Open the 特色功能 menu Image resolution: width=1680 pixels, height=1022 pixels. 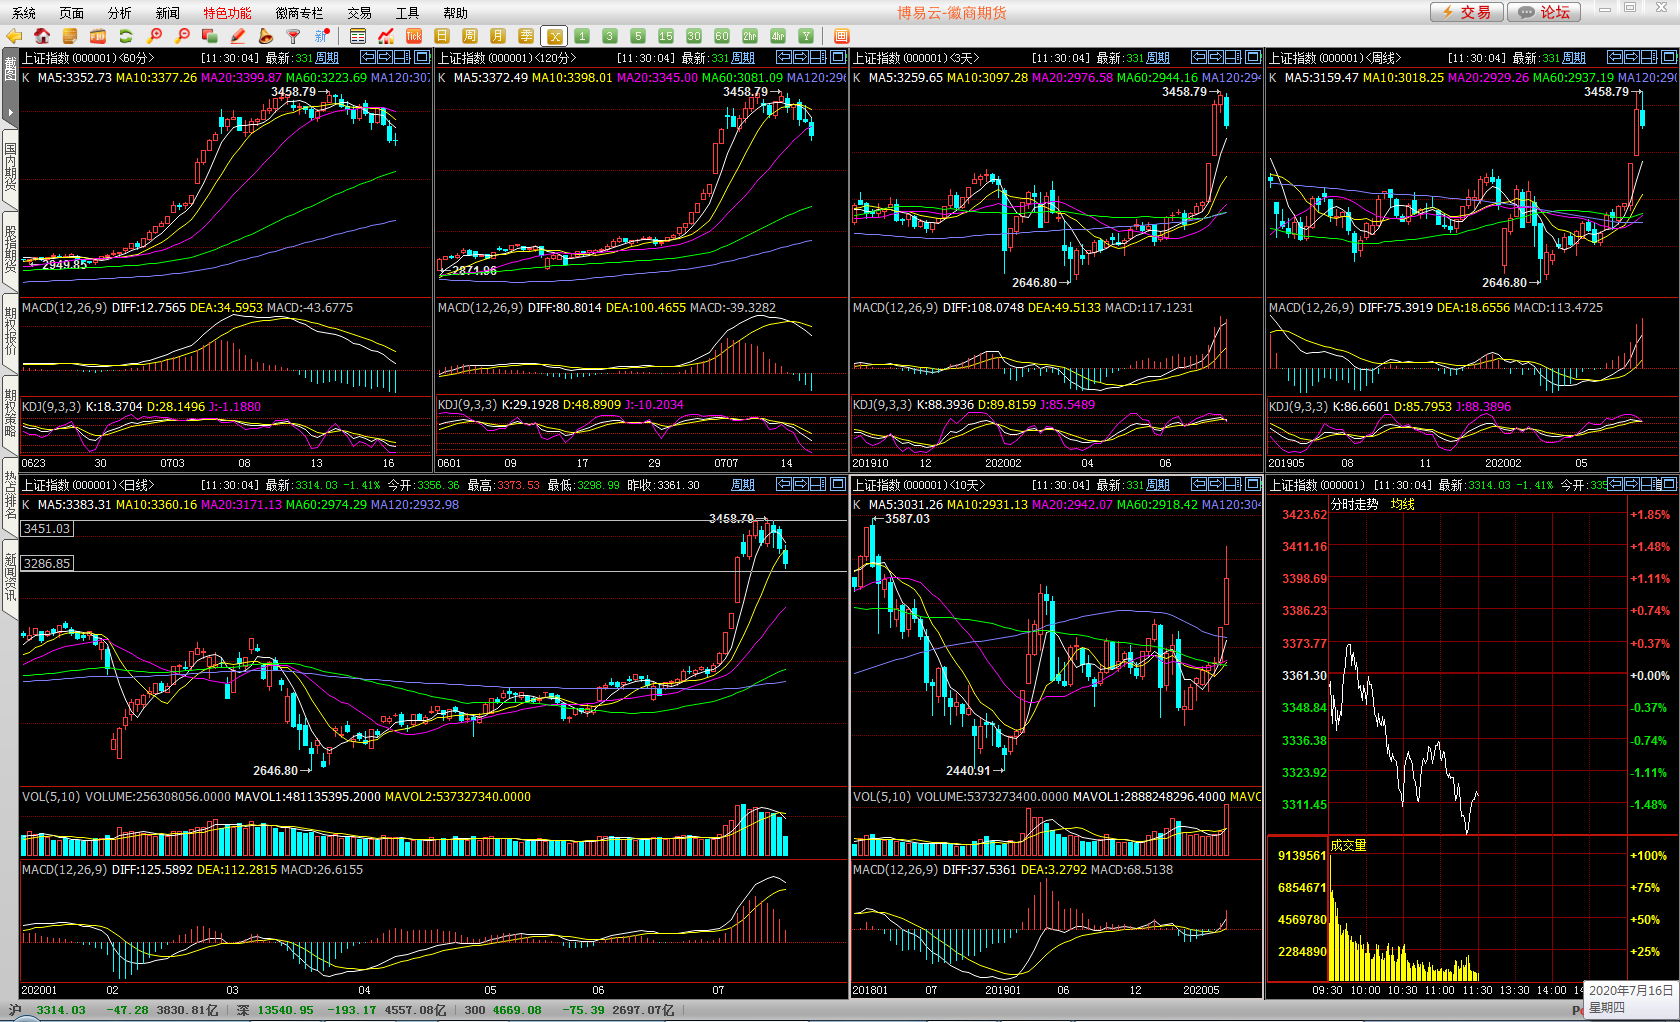(227, 13)
